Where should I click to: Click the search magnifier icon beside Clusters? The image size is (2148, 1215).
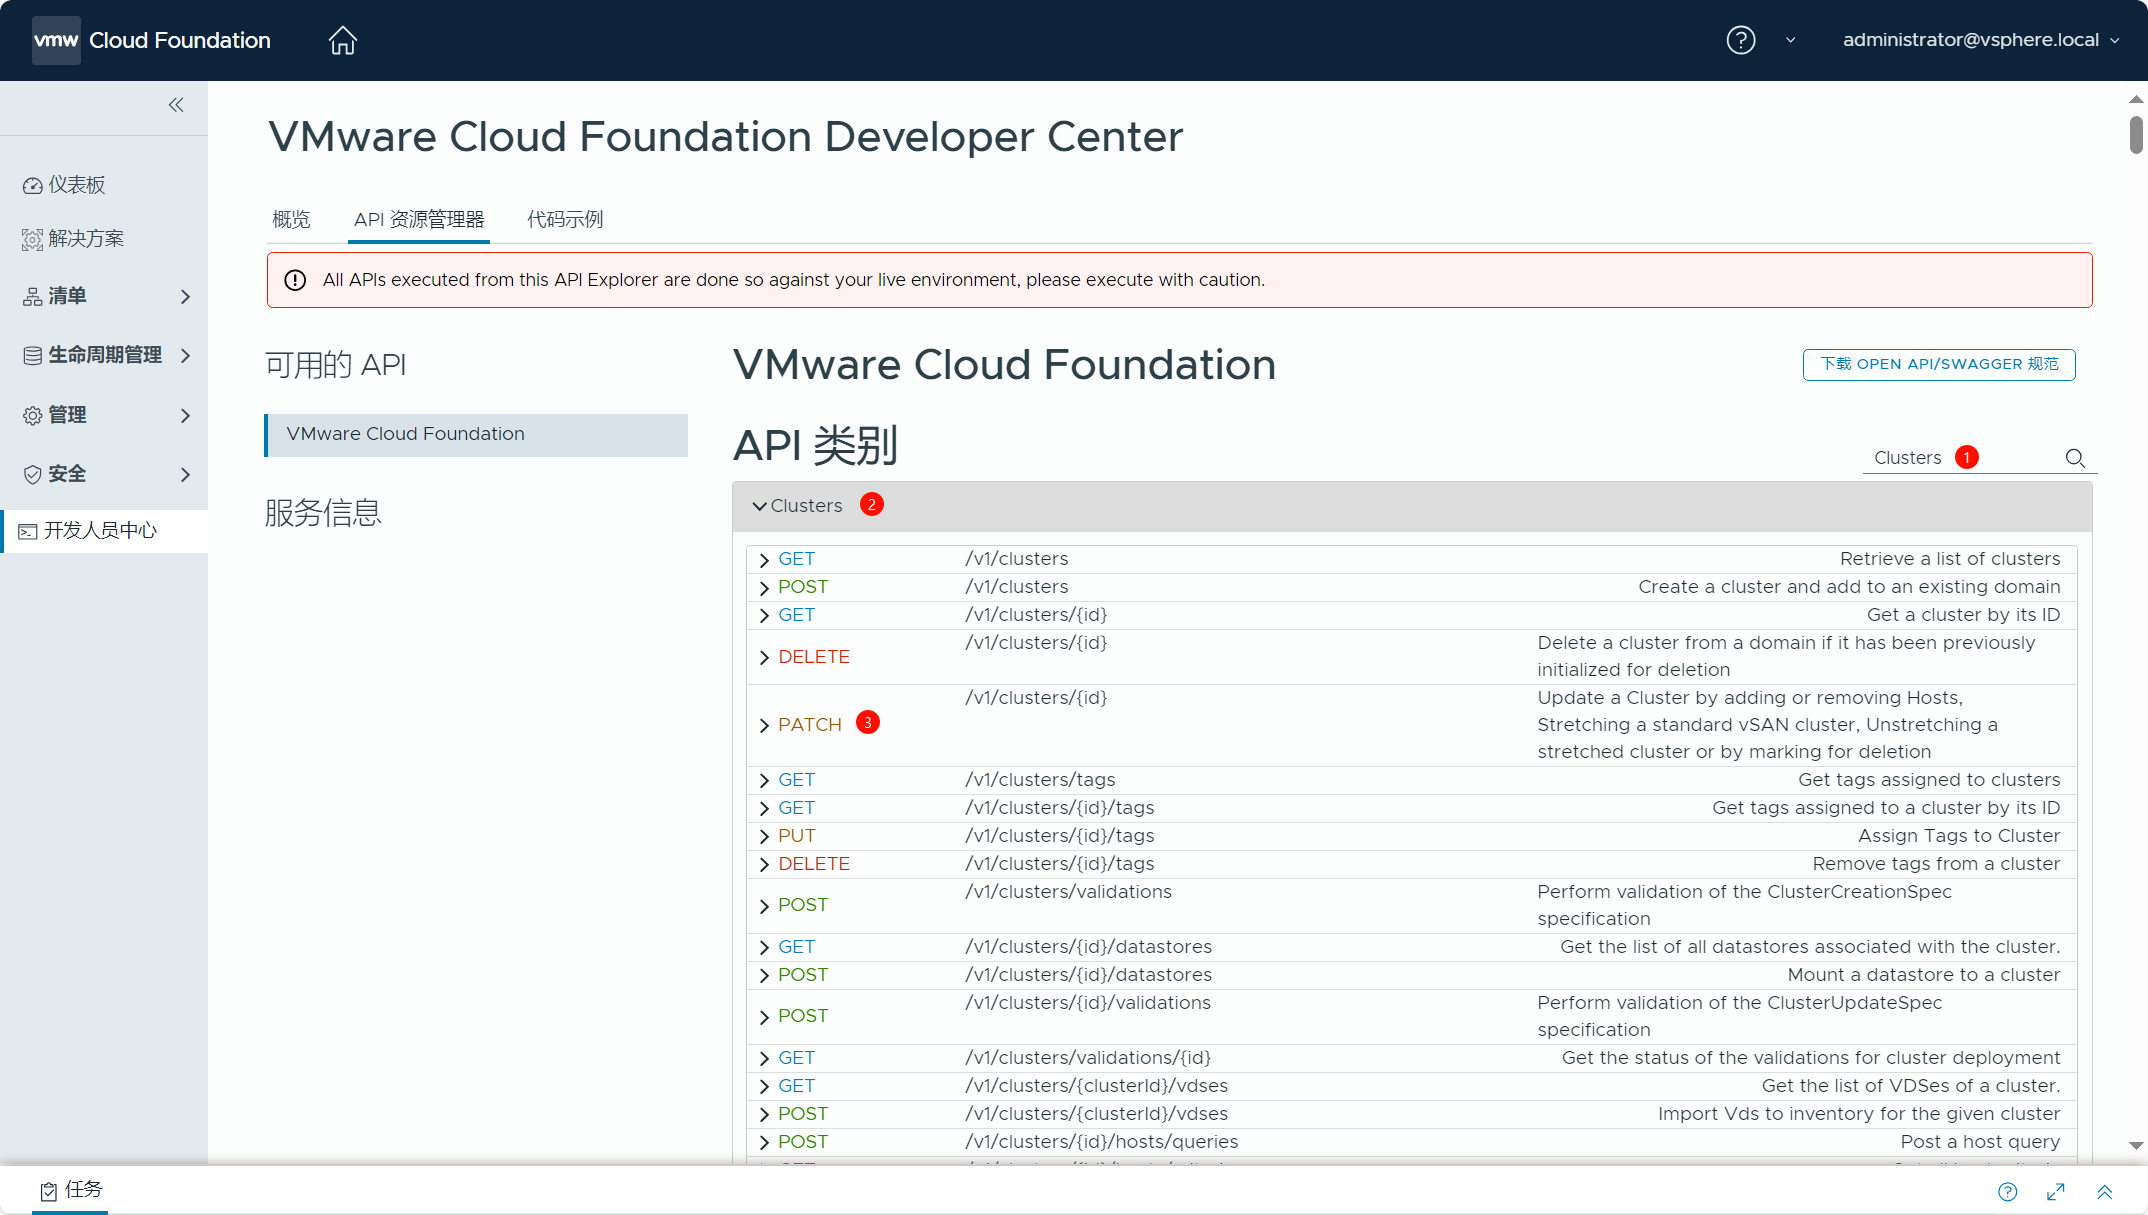pos(2075,458)
